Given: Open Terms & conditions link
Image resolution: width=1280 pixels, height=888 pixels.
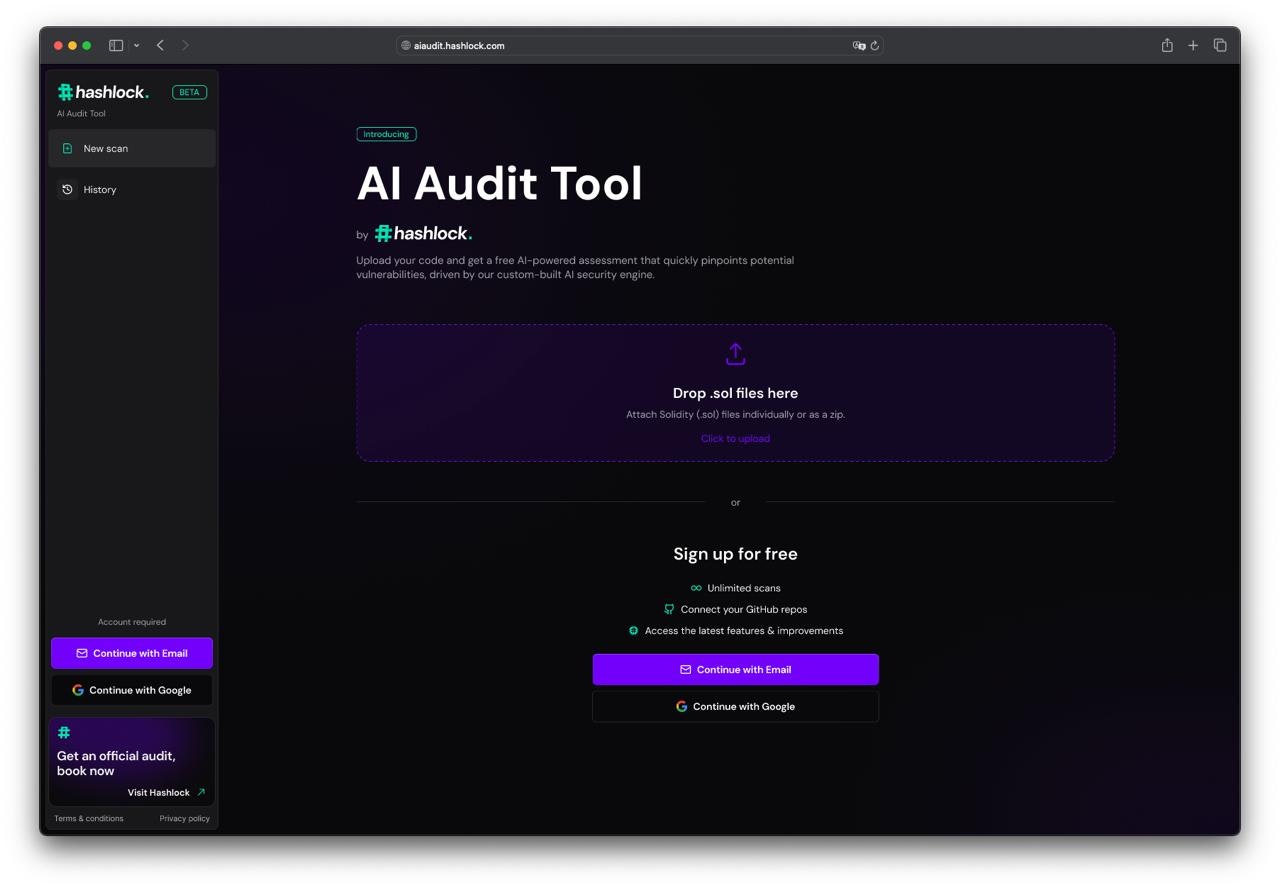Looking at the screenshot, I should coord(89,819).
